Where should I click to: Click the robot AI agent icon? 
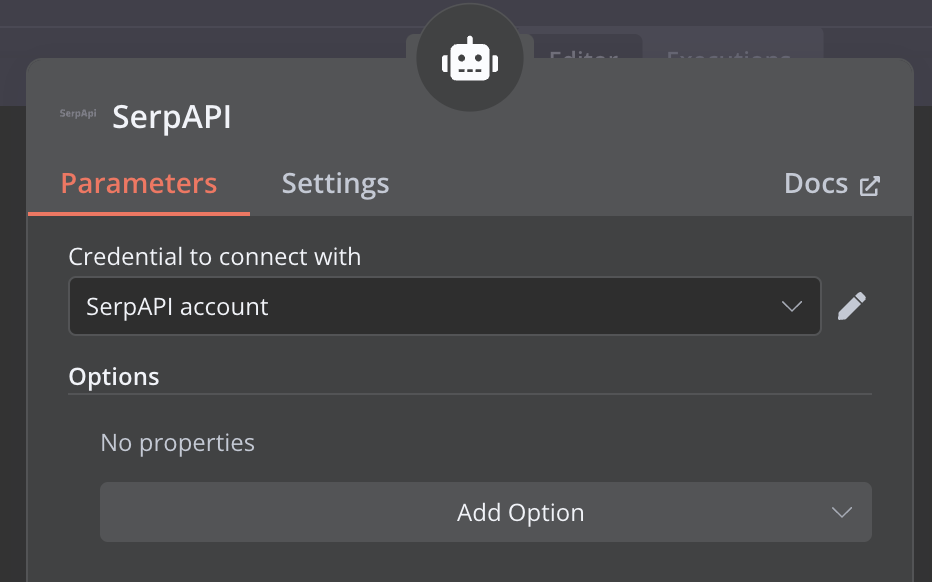click(469, 61)
